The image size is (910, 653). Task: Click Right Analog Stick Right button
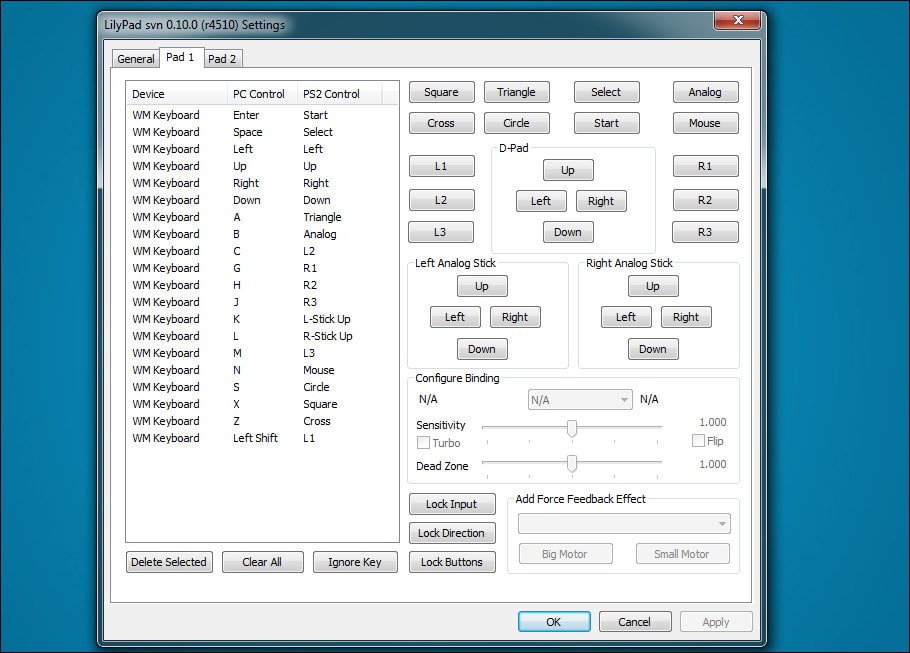coord(686,317)
